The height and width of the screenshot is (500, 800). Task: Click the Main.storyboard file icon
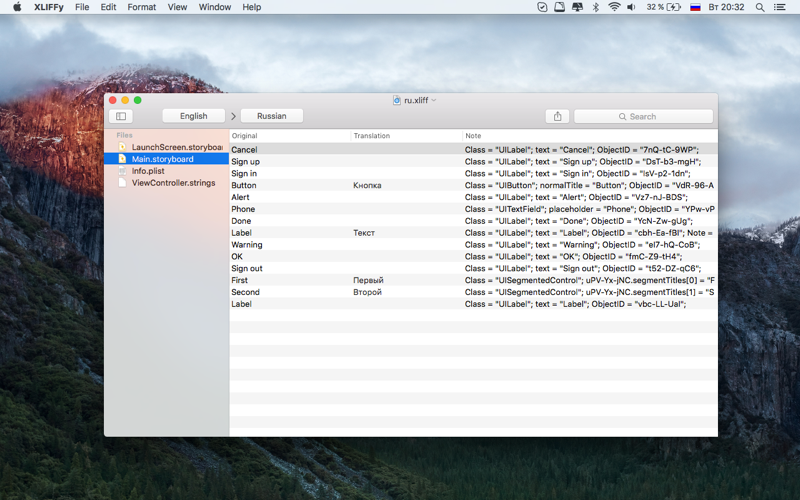(x=122, y=159)
